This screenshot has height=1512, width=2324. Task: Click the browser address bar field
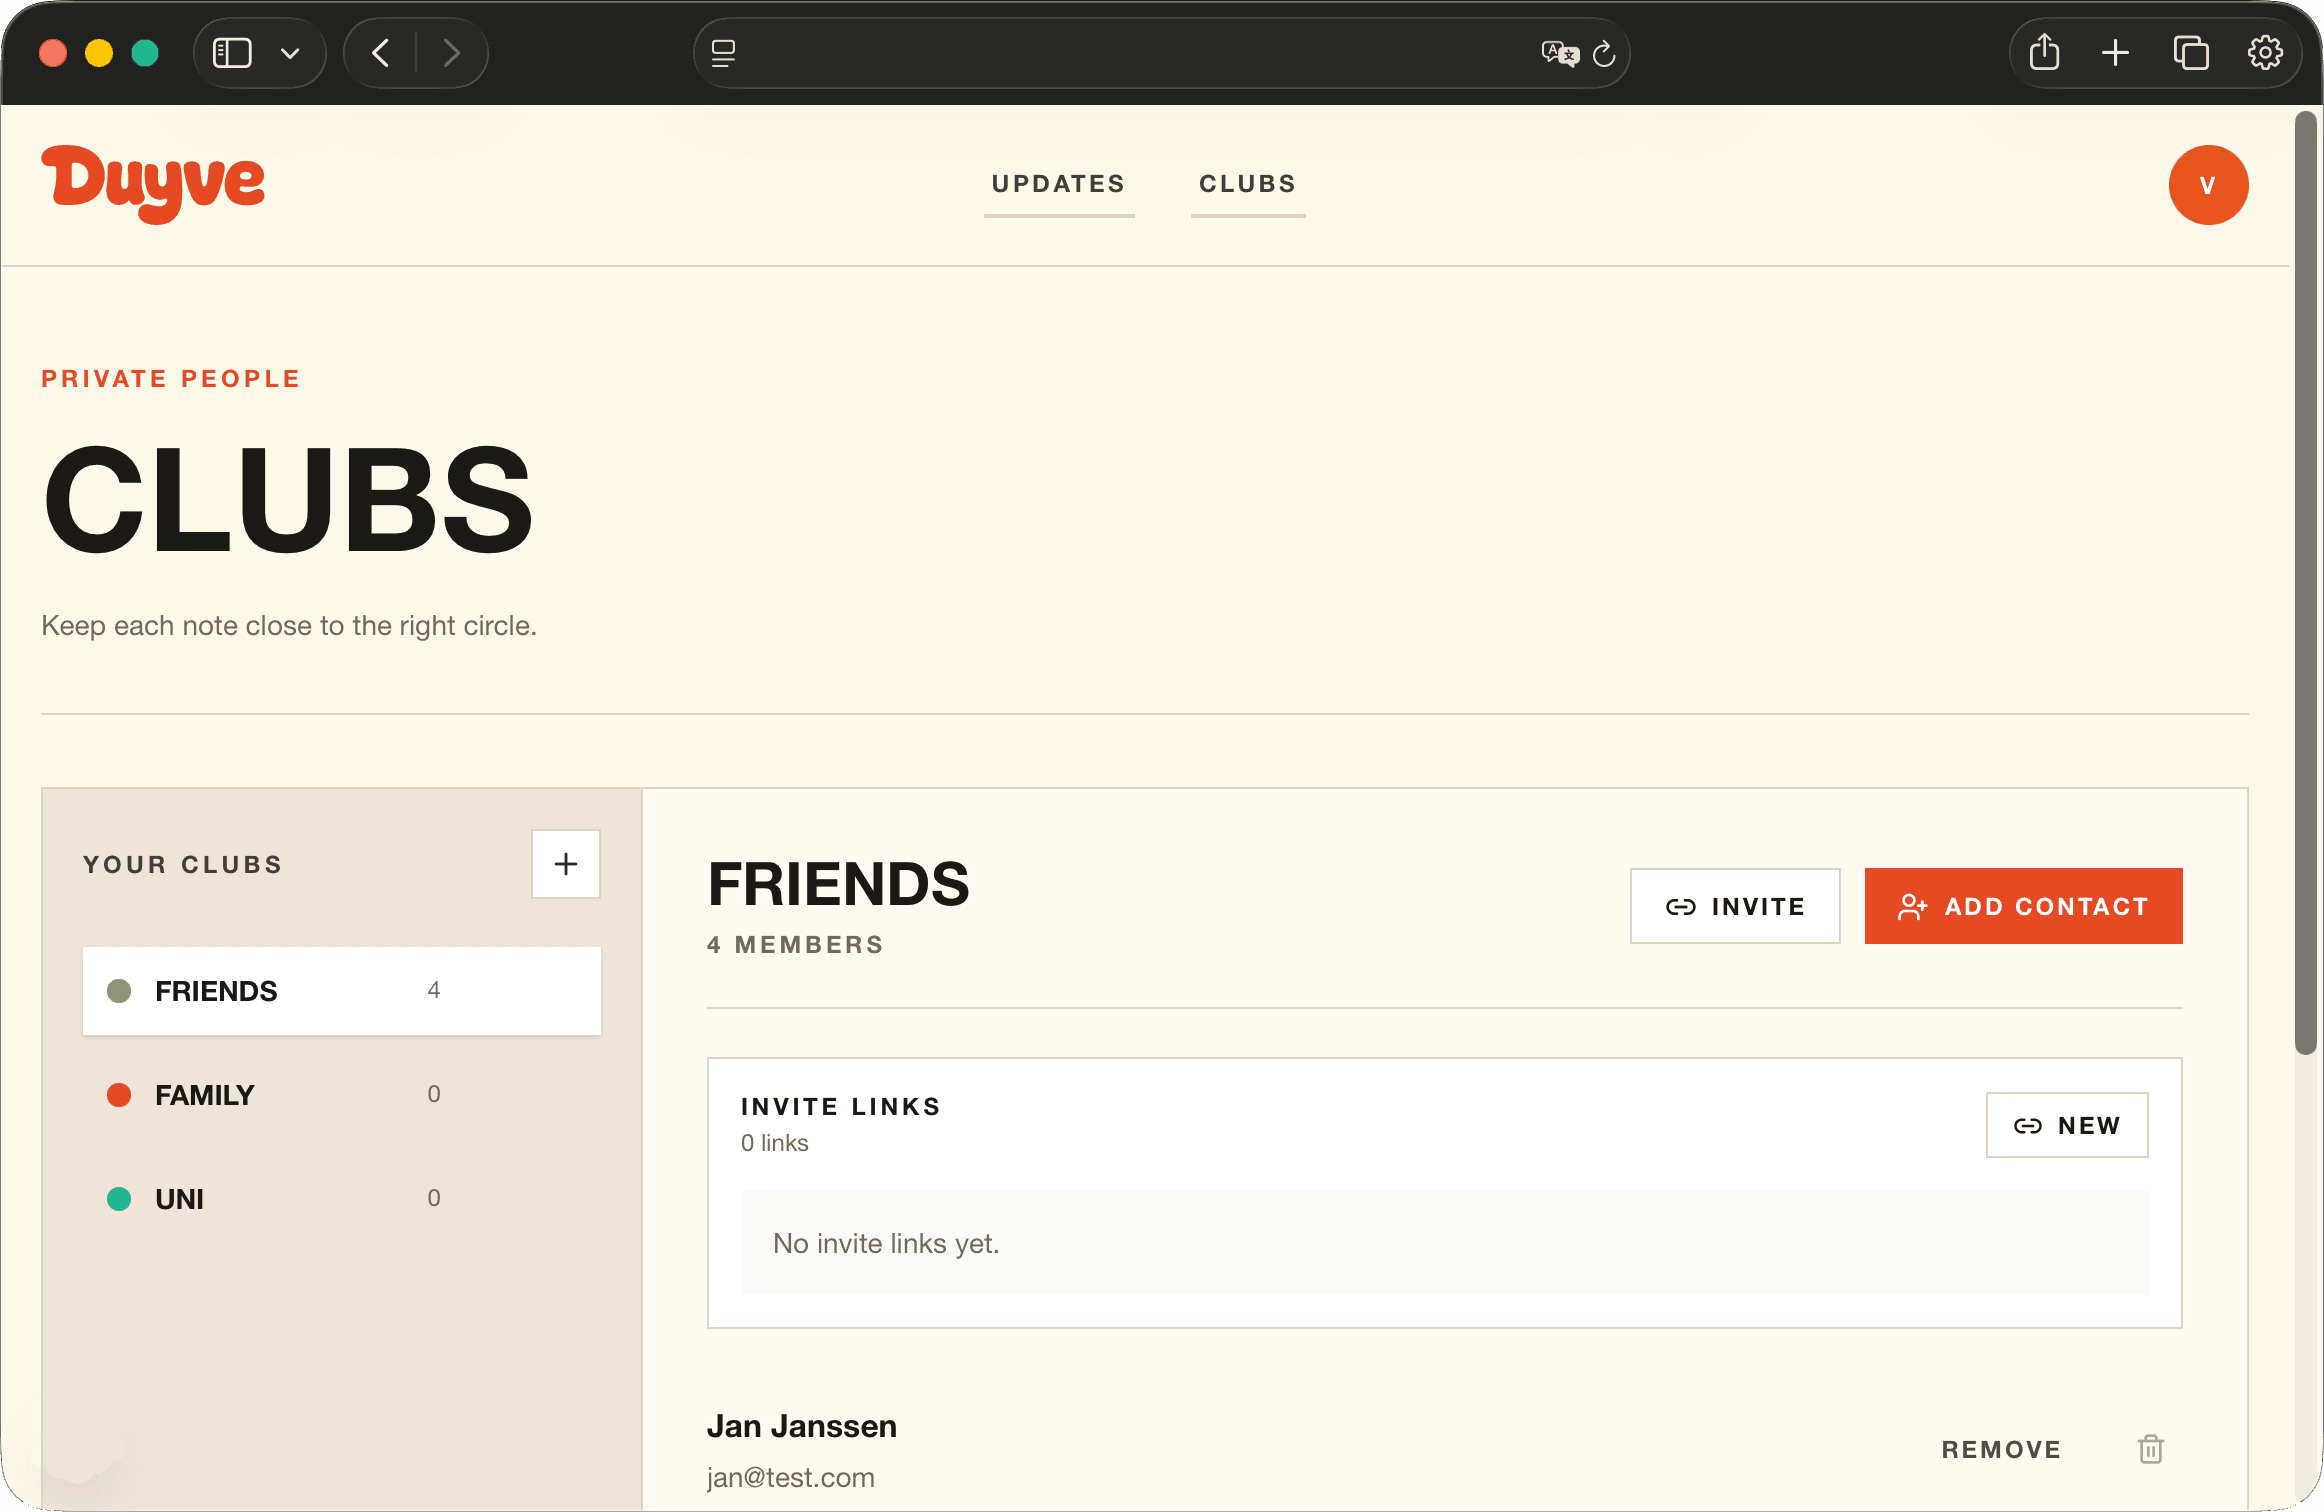coord(1162,53)
